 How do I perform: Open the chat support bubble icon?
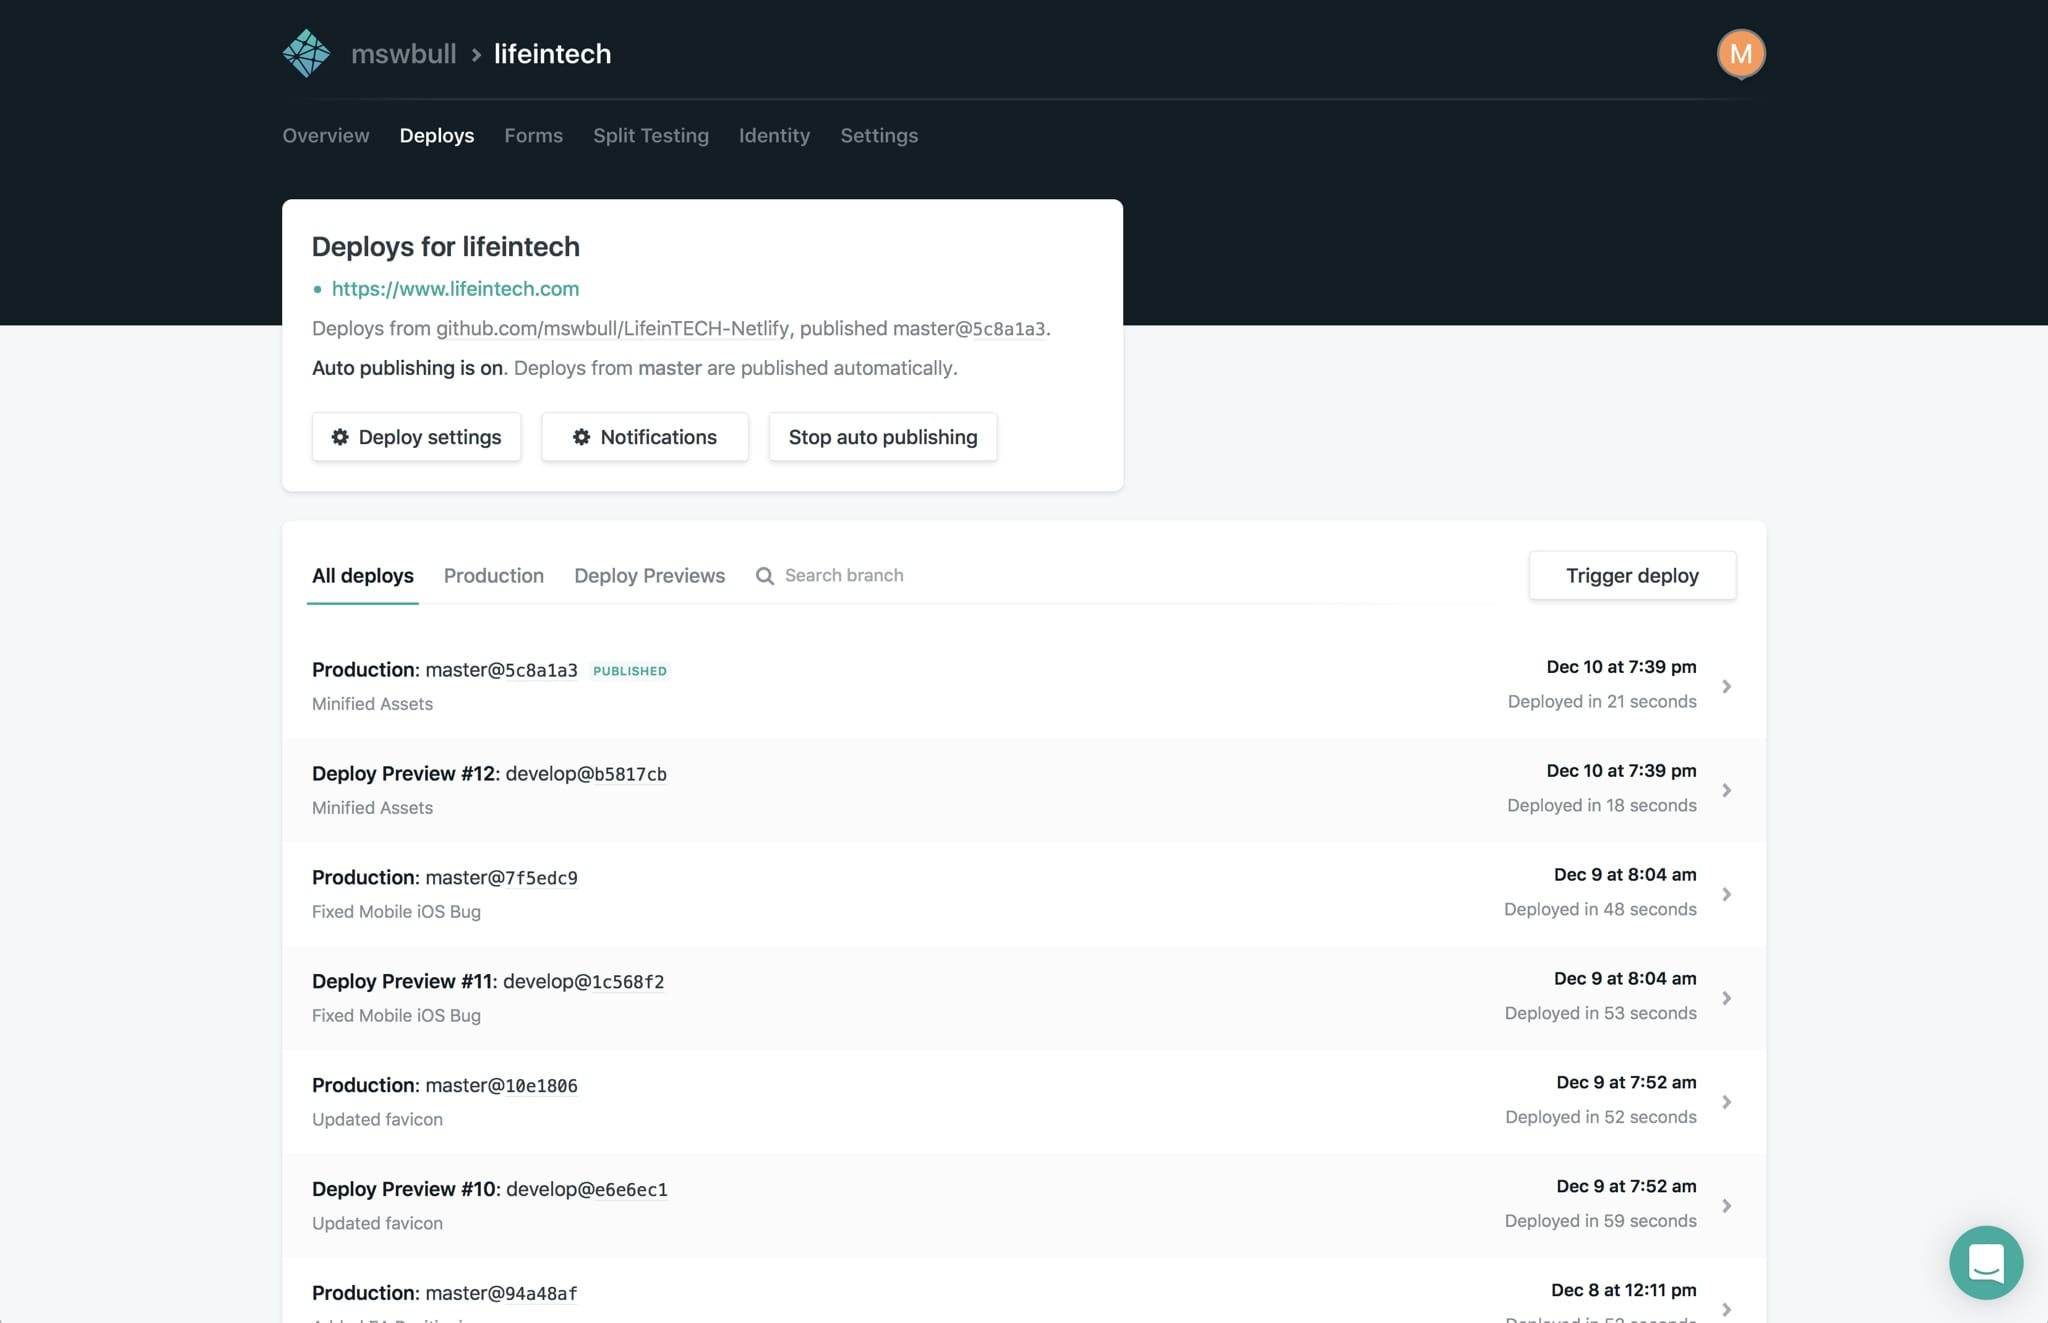(1985, 1262)
